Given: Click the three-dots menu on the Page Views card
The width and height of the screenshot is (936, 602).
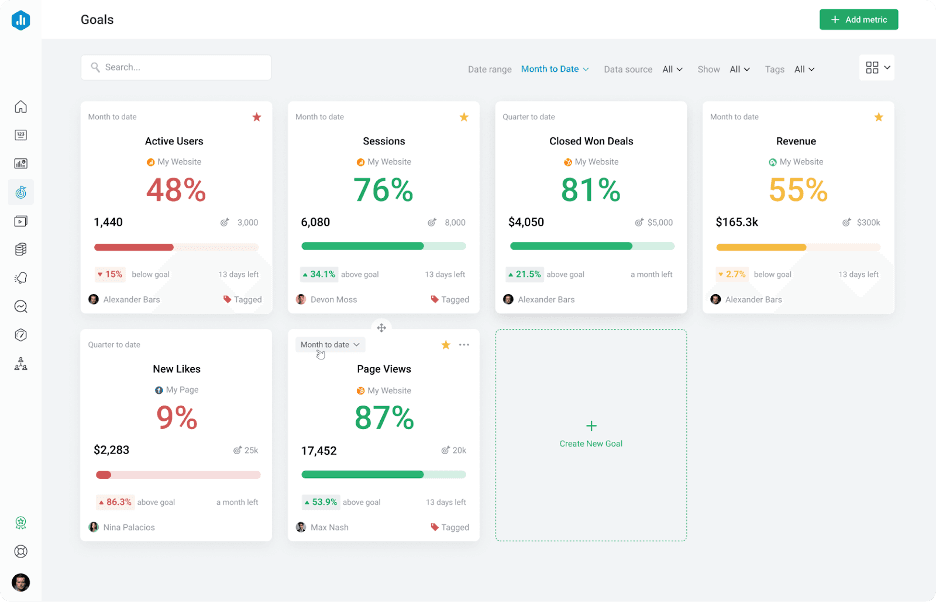Looking at the screenshot, I should [464, 345].
